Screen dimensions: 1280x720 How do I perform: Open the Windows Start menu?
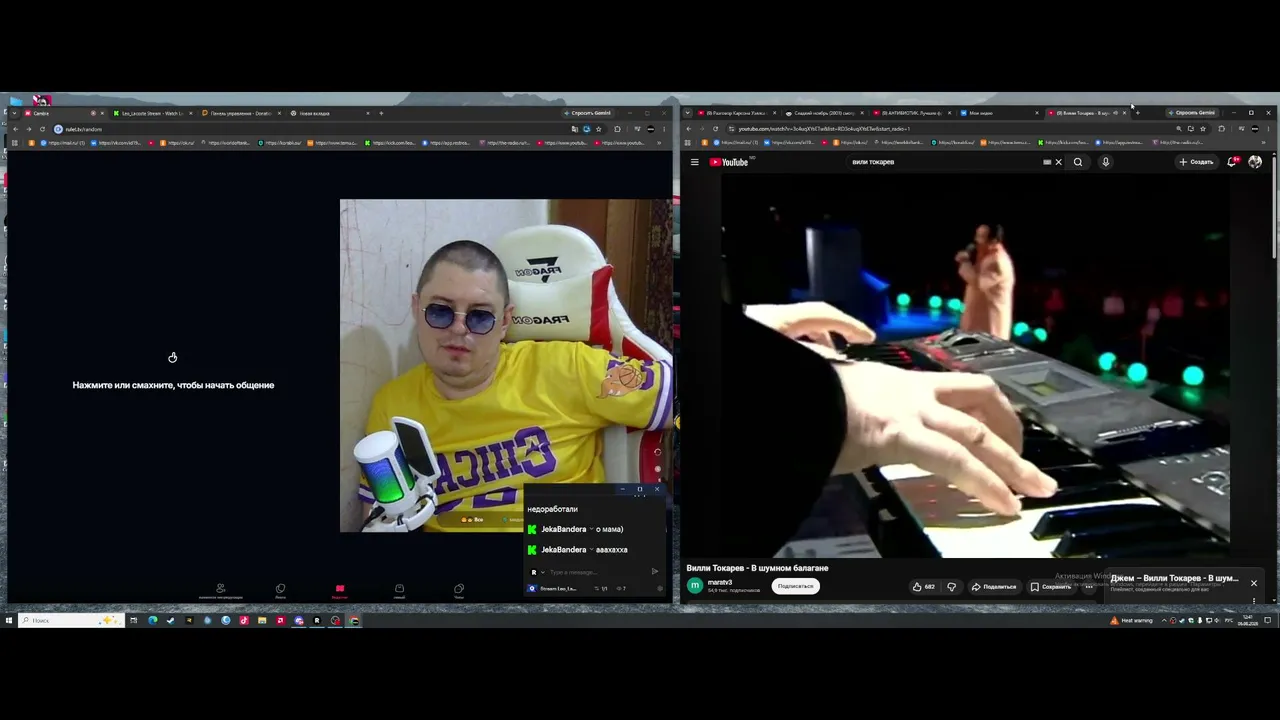(9, 621)
